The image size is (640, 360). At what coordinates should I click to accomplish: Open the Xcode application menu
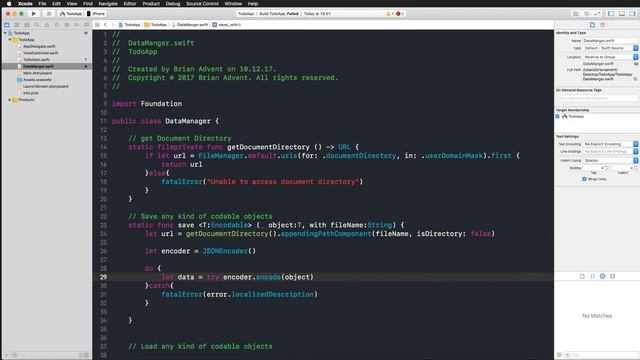(x=25, y=4)
